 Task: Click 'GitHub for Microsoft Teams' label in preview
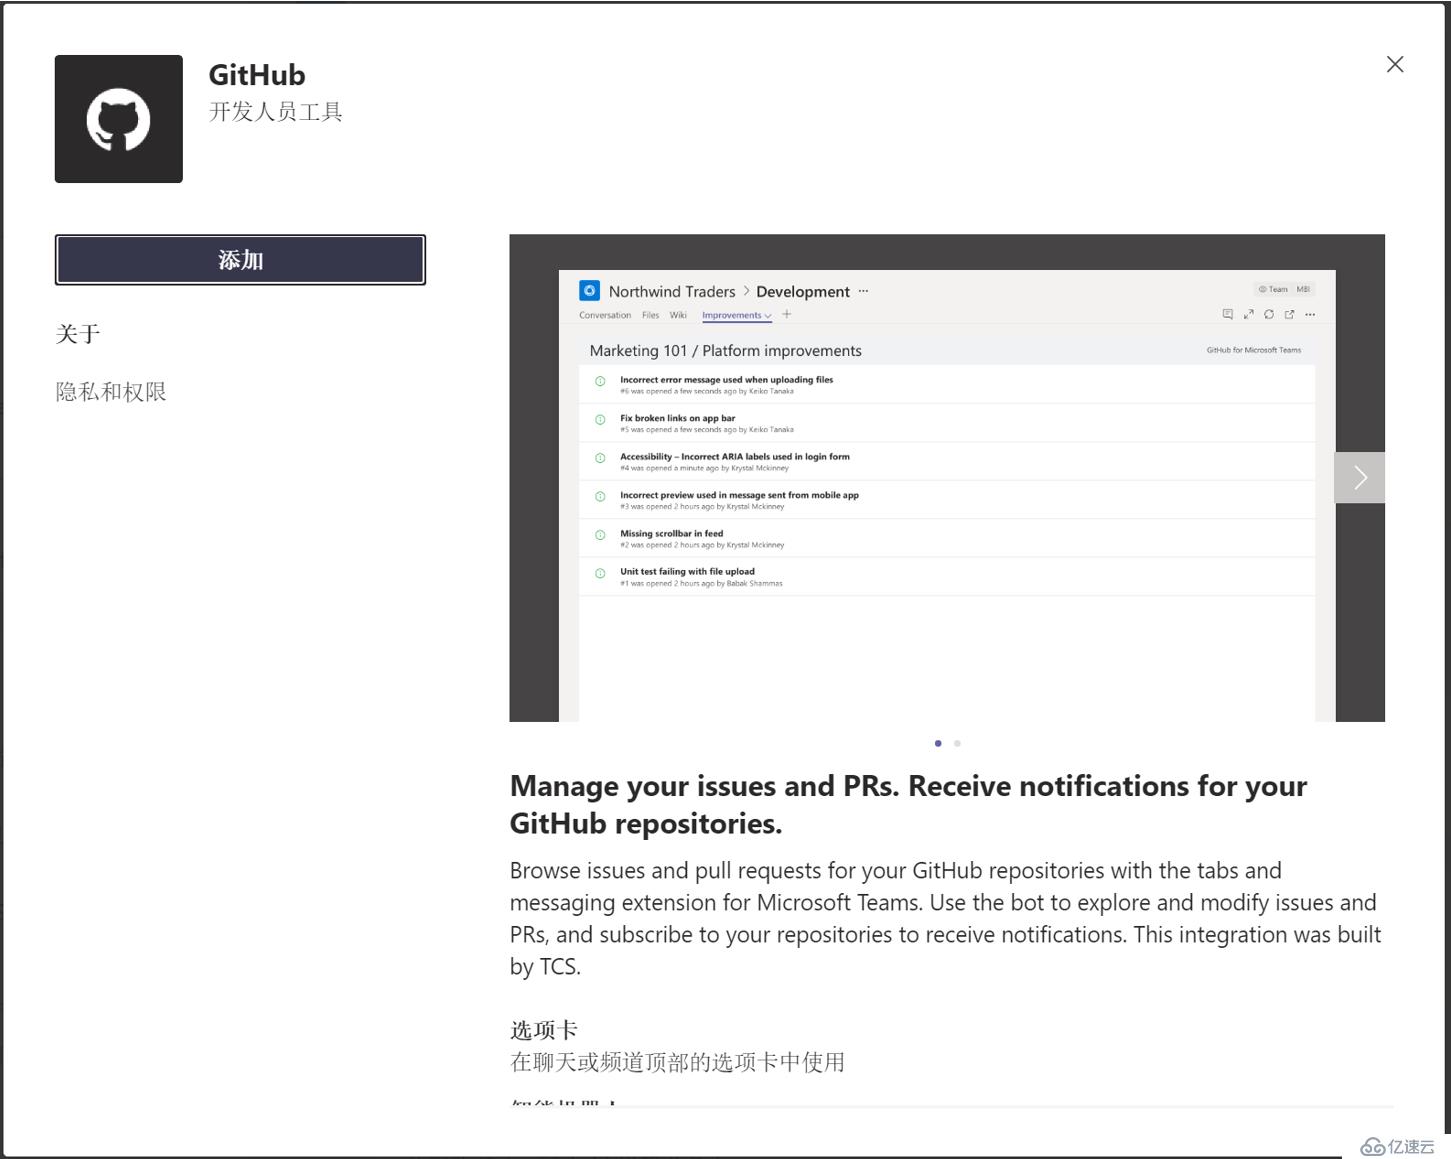[x=1254, y=350]
